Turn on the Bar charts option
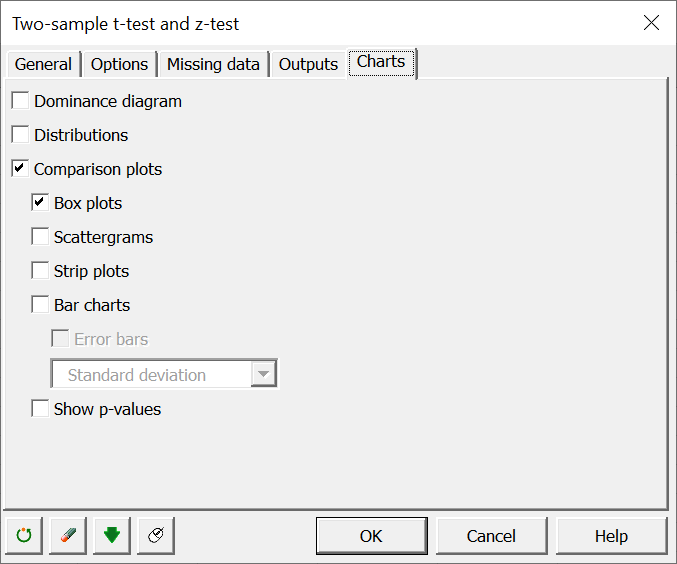 (x=40, y=304)
